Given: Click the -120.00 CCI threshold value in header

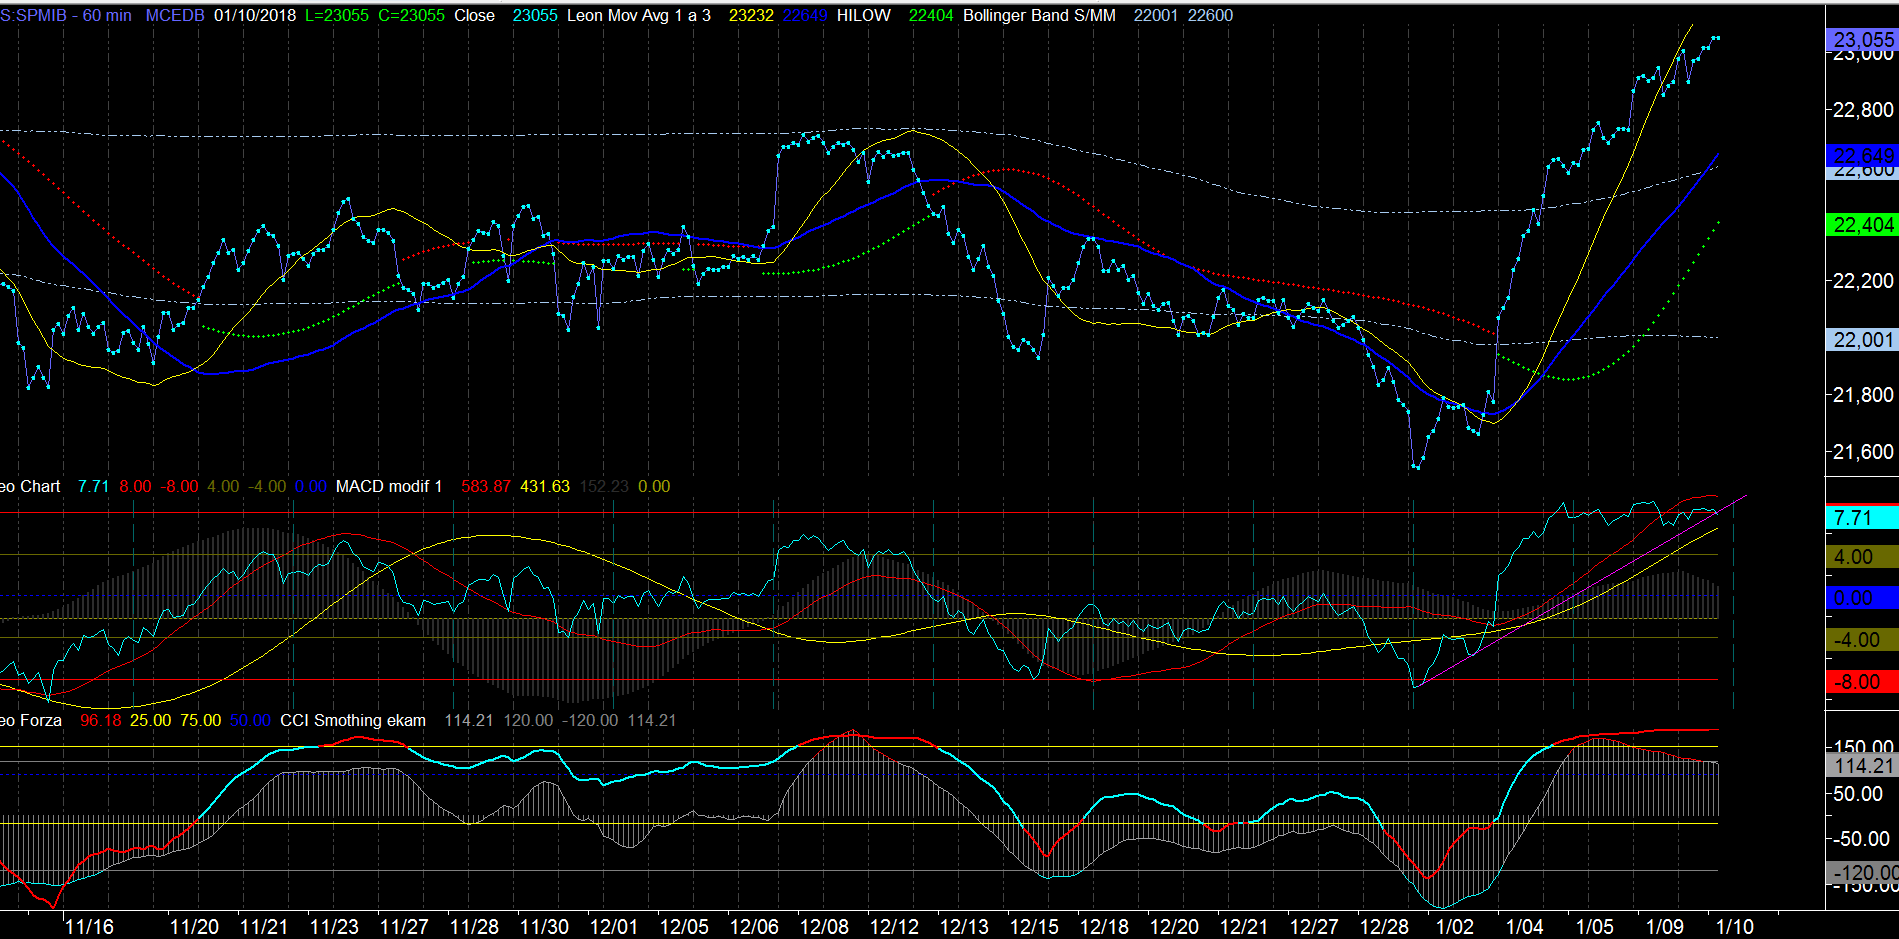Looking at the screenshot, I should (590, 720).
